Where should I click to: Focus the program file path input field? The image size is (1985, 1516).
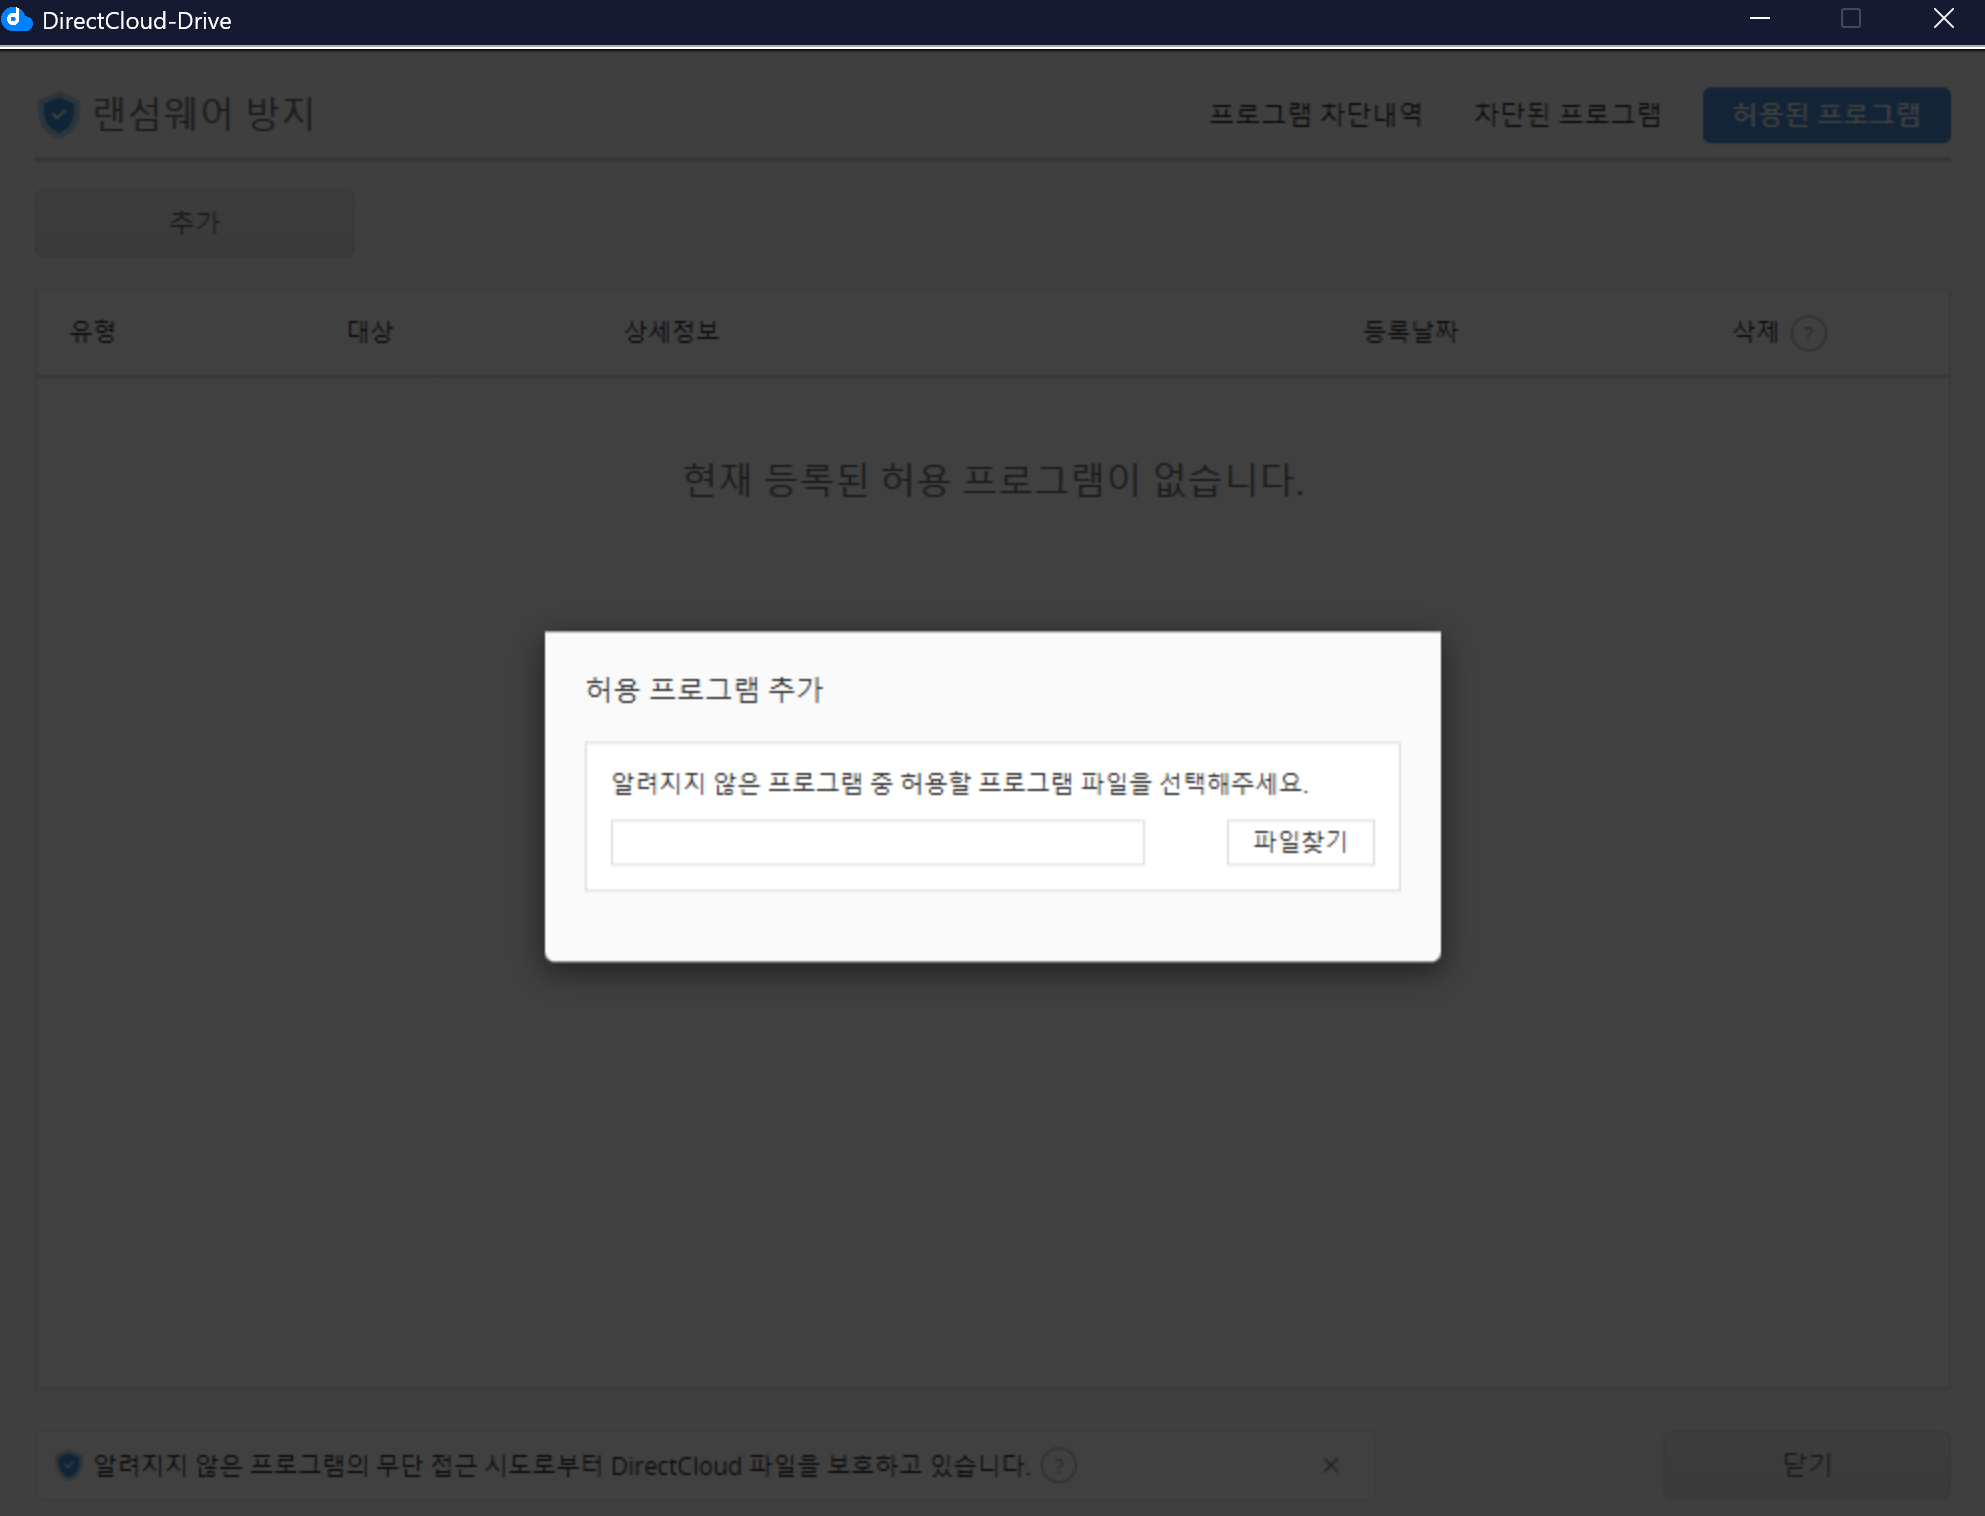877,842
